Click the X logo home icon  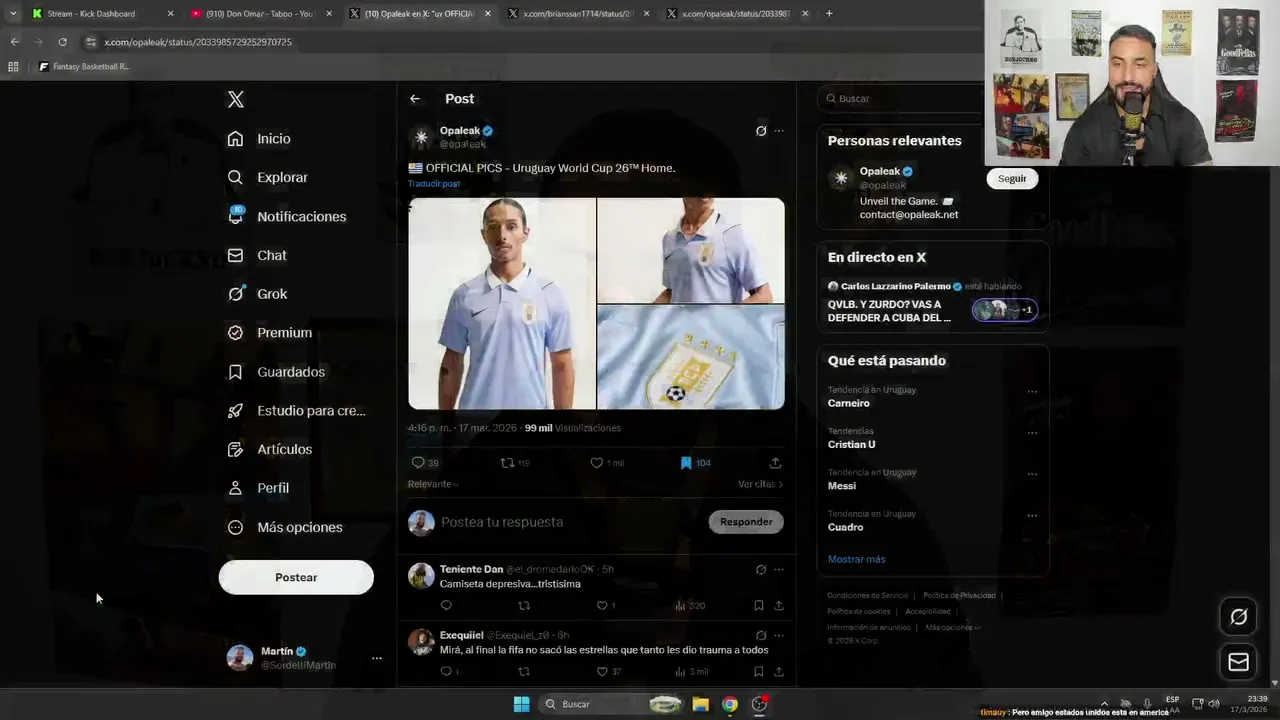(236, 99)
